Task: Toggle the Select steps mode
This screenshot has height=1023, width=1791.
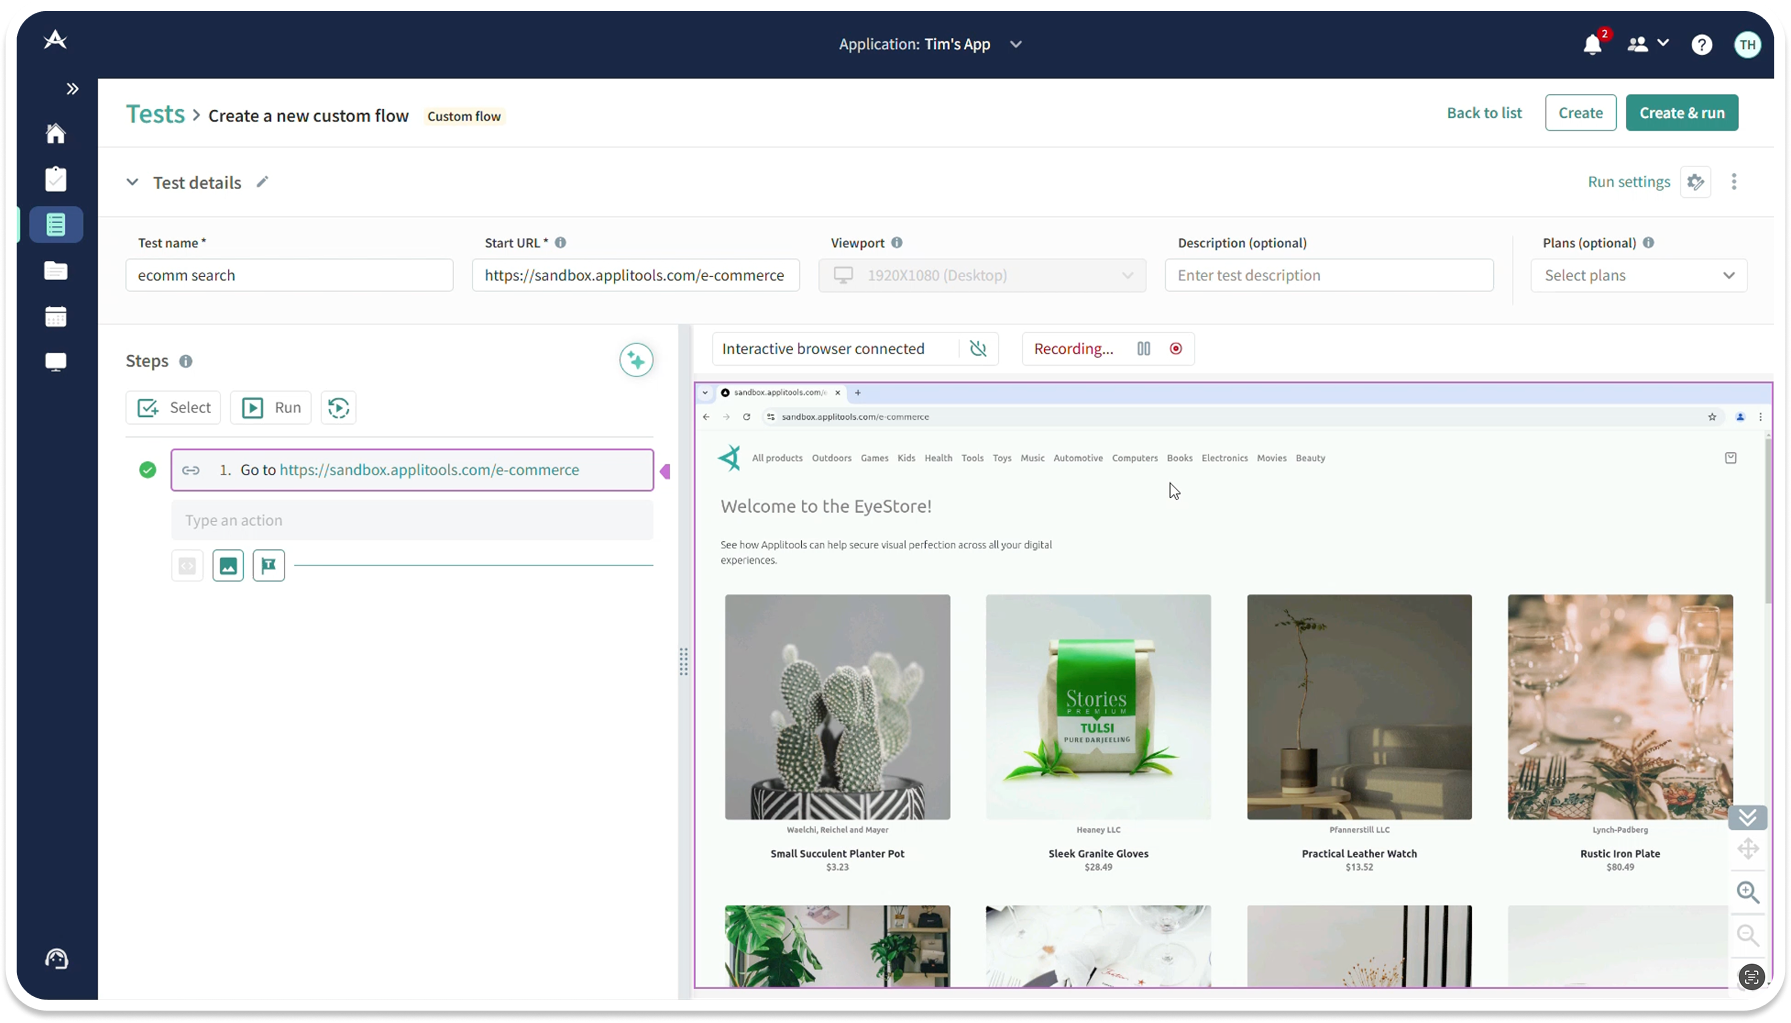Action: (174, 408)
